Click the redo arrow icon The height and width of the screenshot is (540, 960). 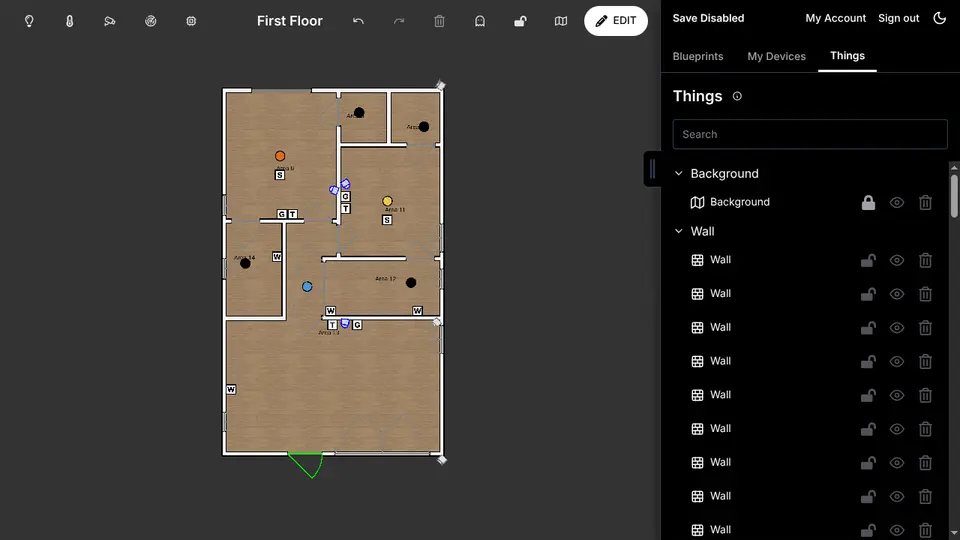pyautogui.click(x=399, y=21)
